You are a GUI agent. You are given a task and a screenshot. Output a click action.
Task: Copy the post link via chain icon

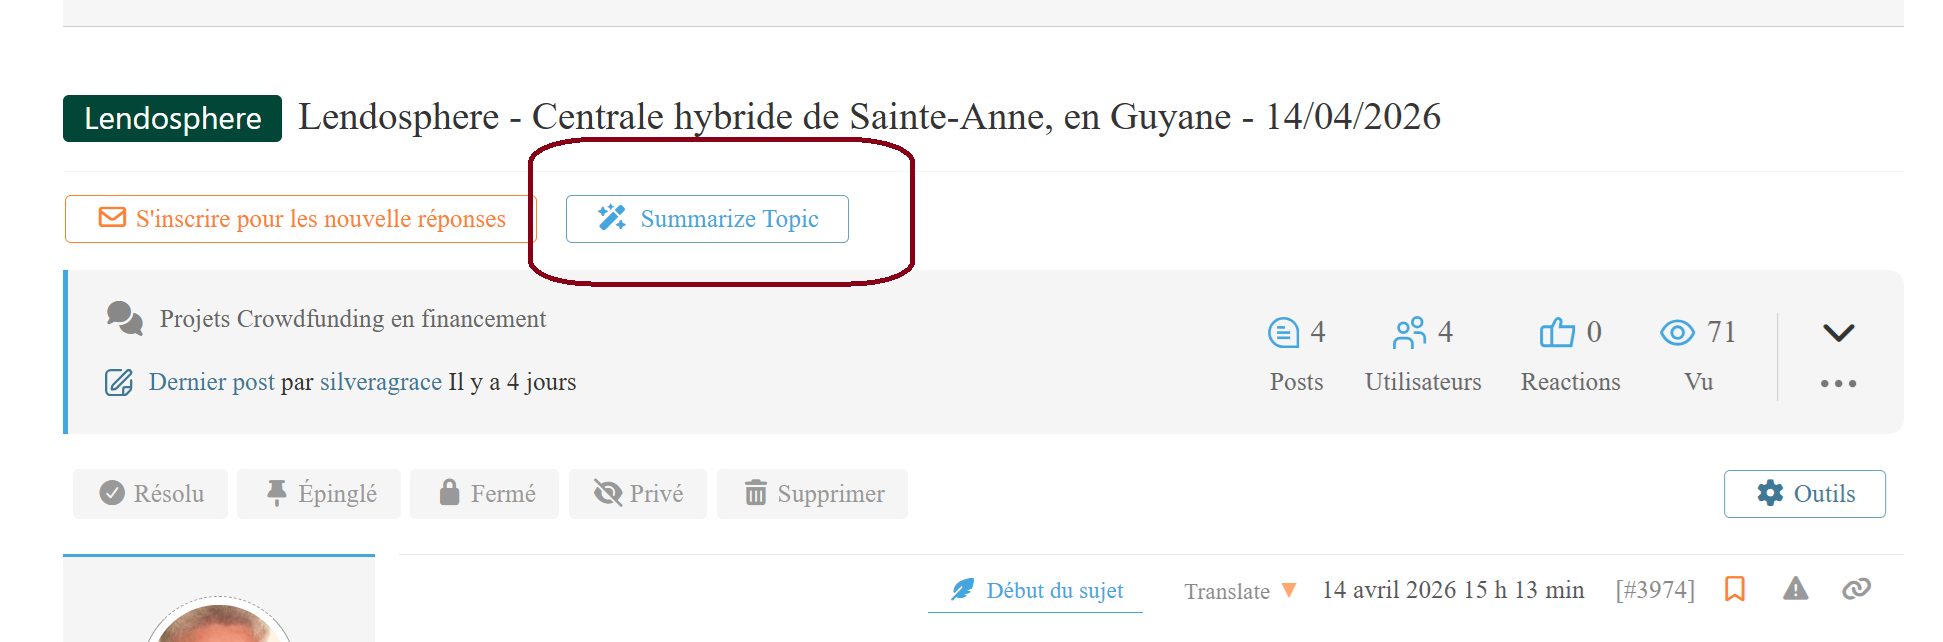click(1856, 589)
